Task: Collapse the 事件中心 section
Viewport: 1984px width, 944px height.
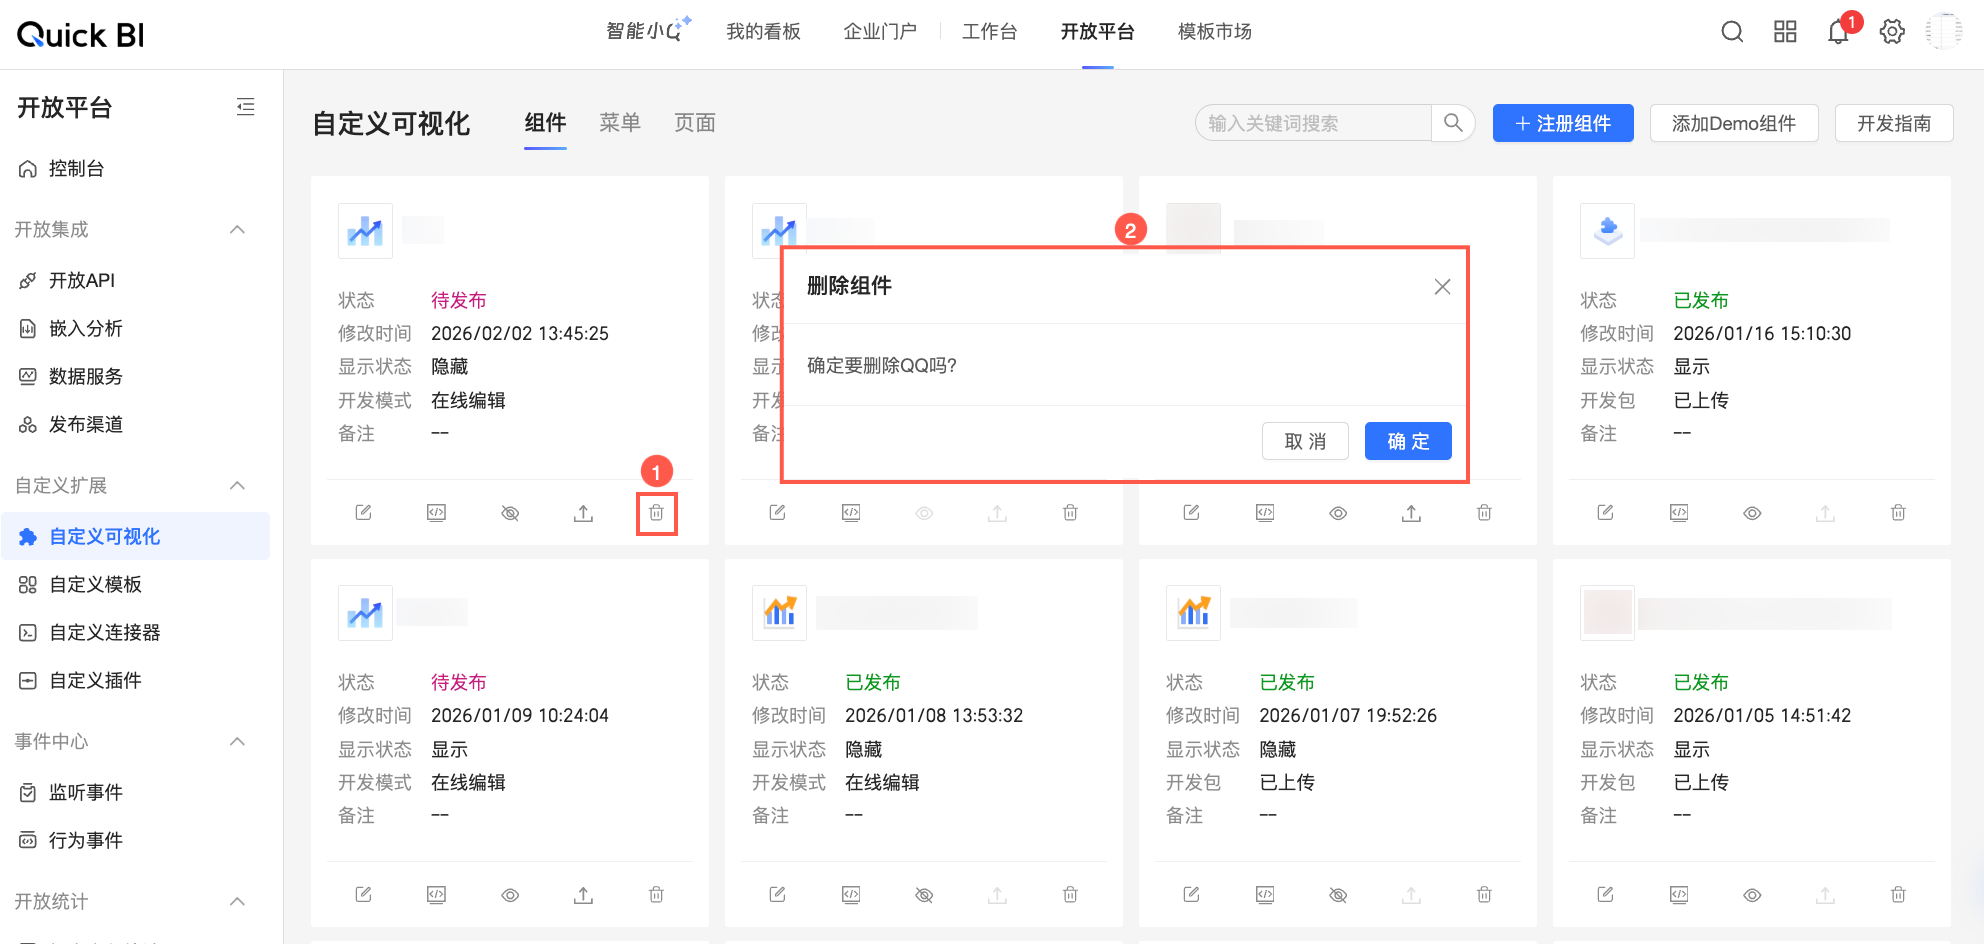Action: [x=237, y=742]
